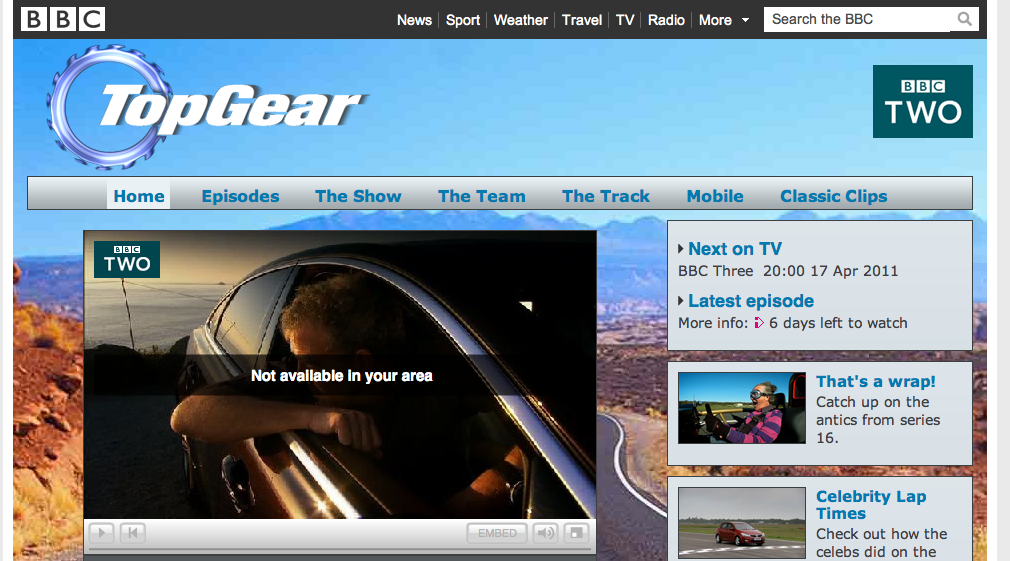This screenshot has width=1010, height=561.
Task: Follow the Latest episode link
Action: tap(751, 301)
